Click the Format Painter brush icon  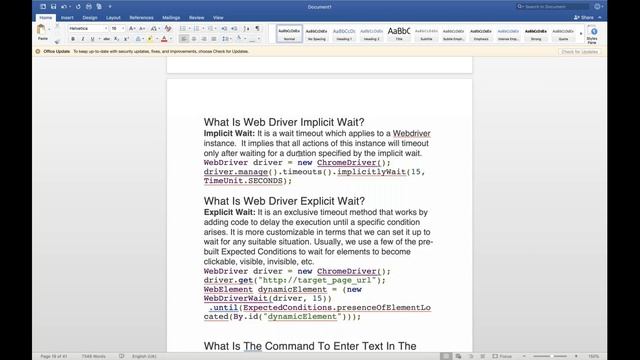(57, 41)
